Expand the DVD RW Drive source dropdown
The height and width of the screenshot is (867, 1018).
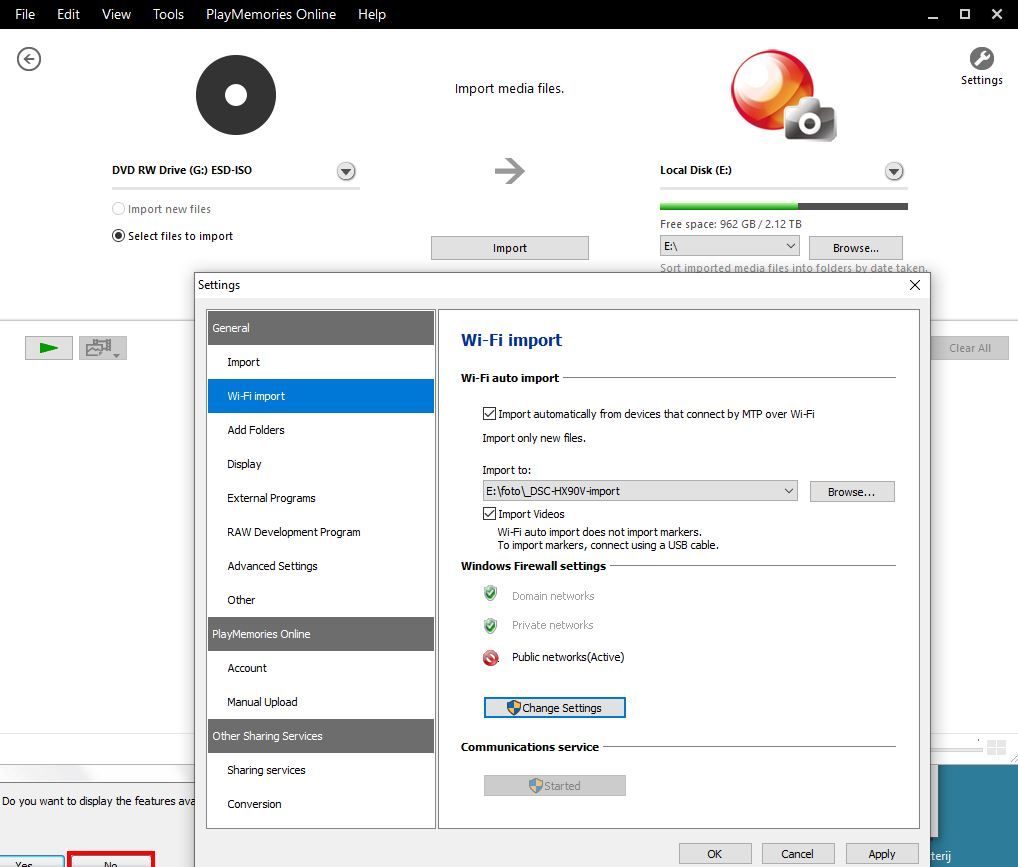[346, 171]
